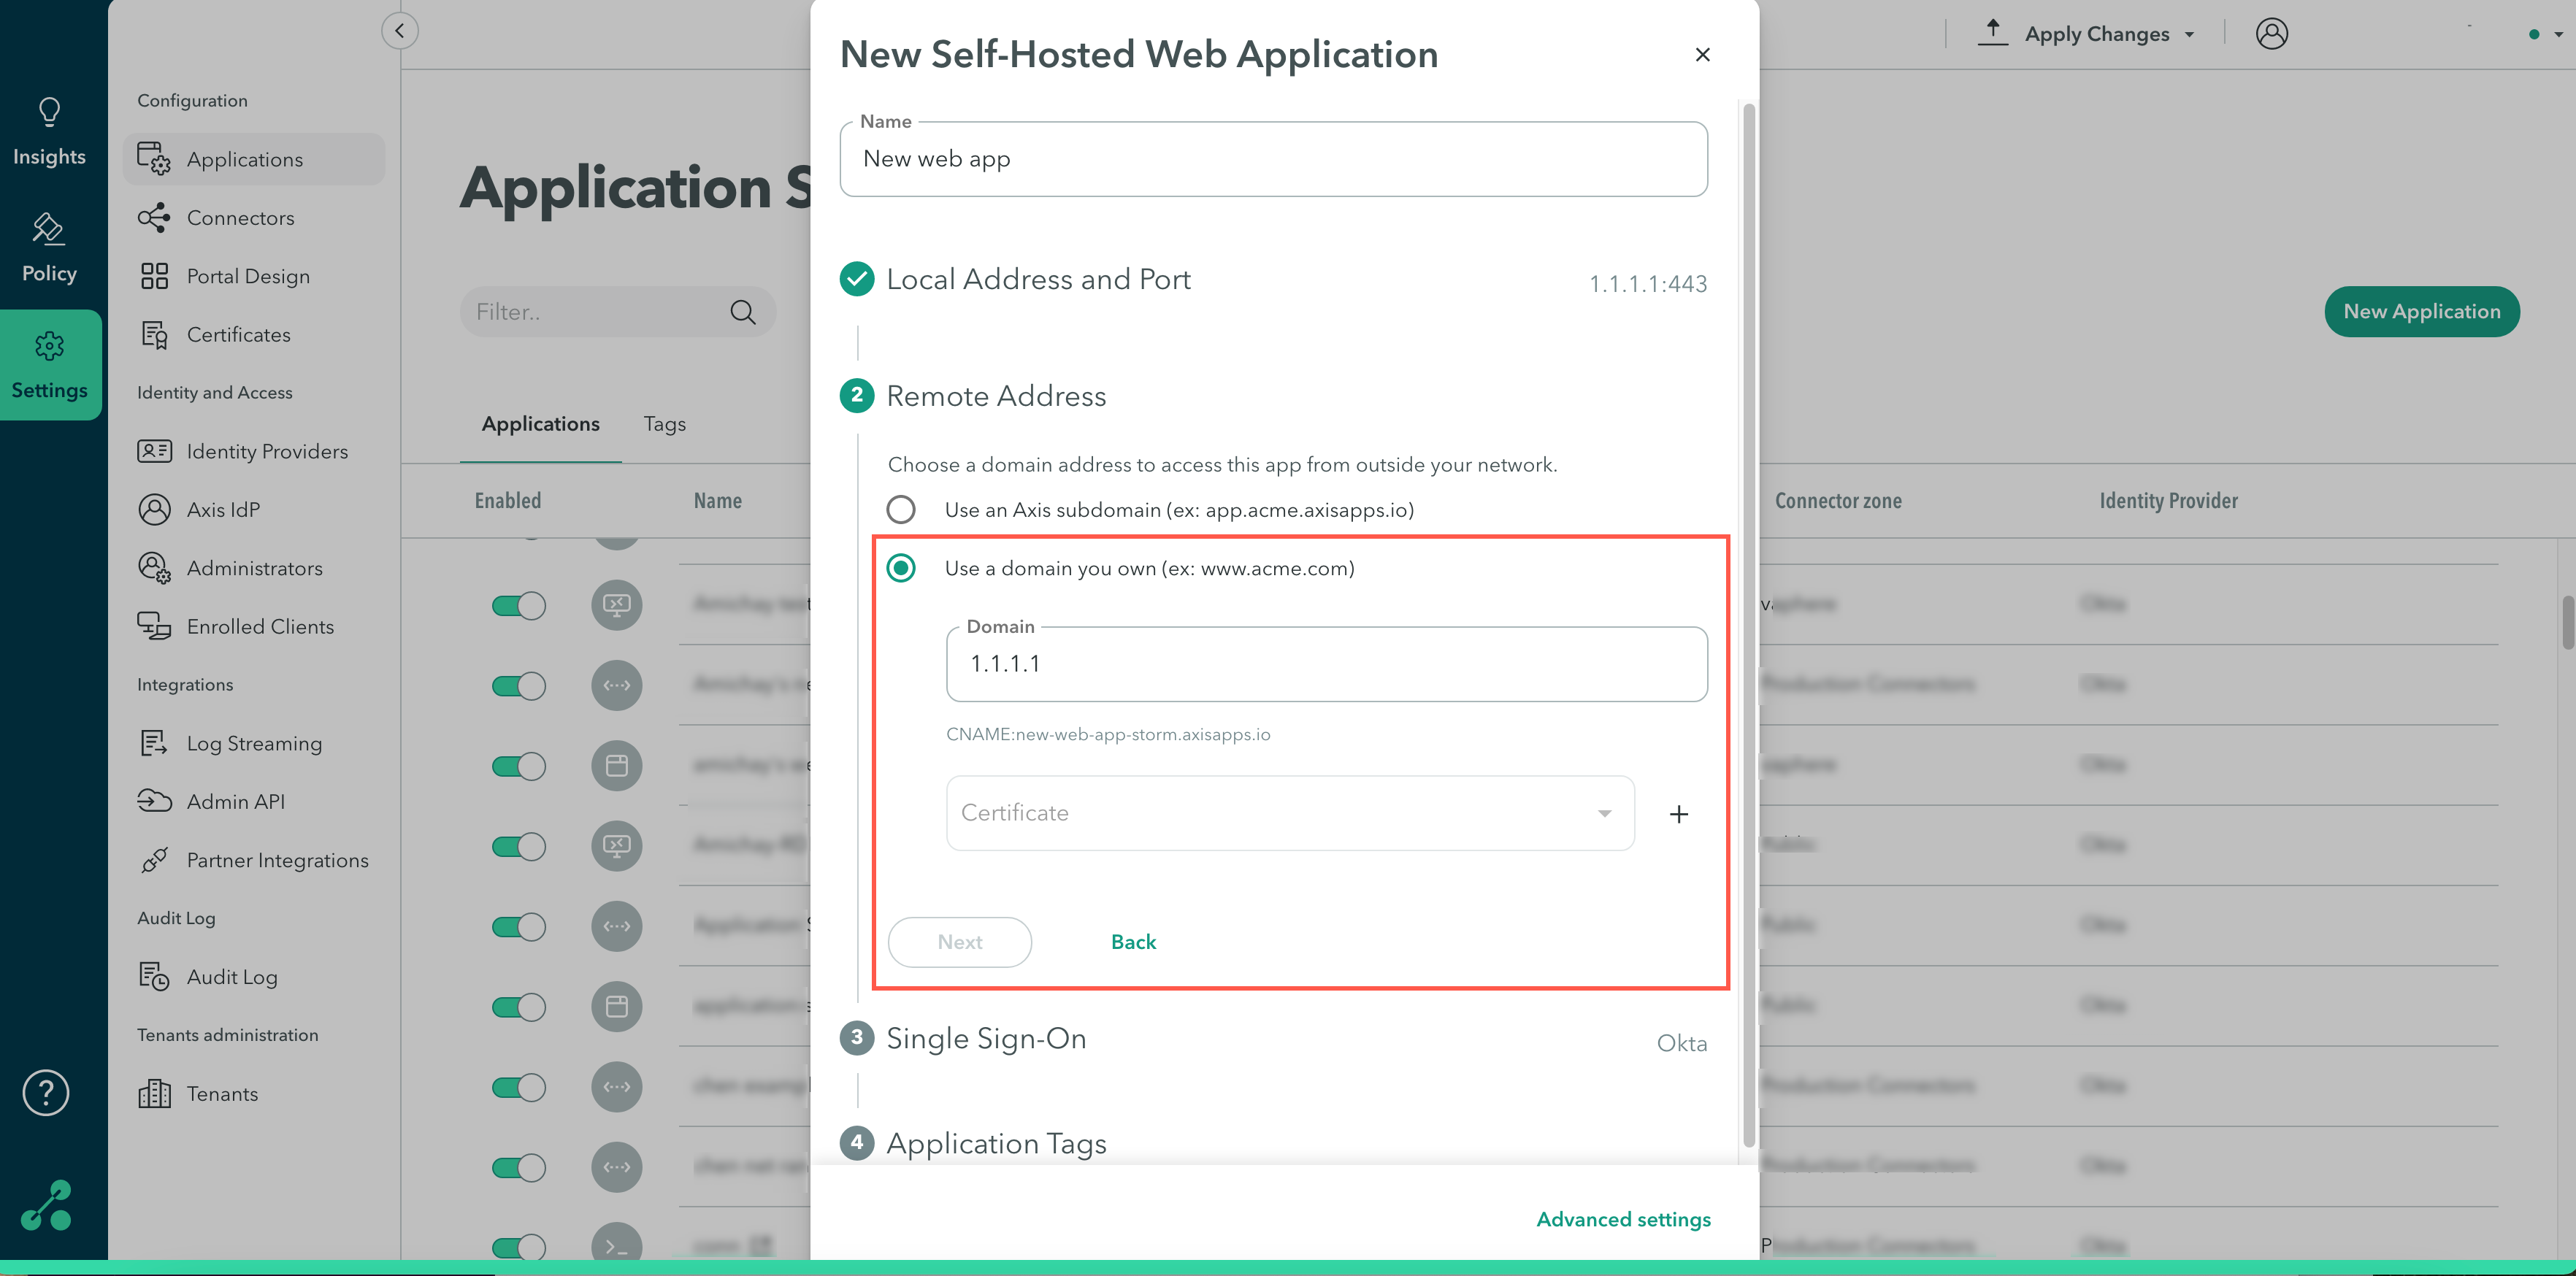Image resolution: width=2576 pixels, height=1276 pixels.
Task: Expand the Application Tags step
Action: click(973, 1143)
